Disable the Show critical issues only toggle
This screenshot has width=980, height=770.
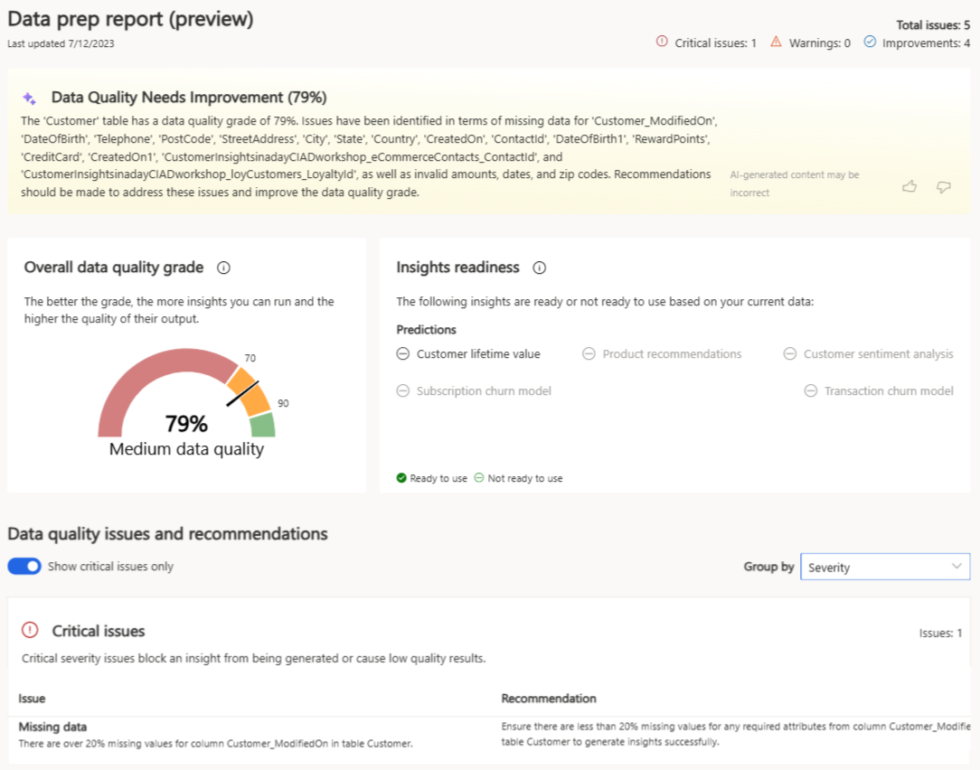coord(24,566)
